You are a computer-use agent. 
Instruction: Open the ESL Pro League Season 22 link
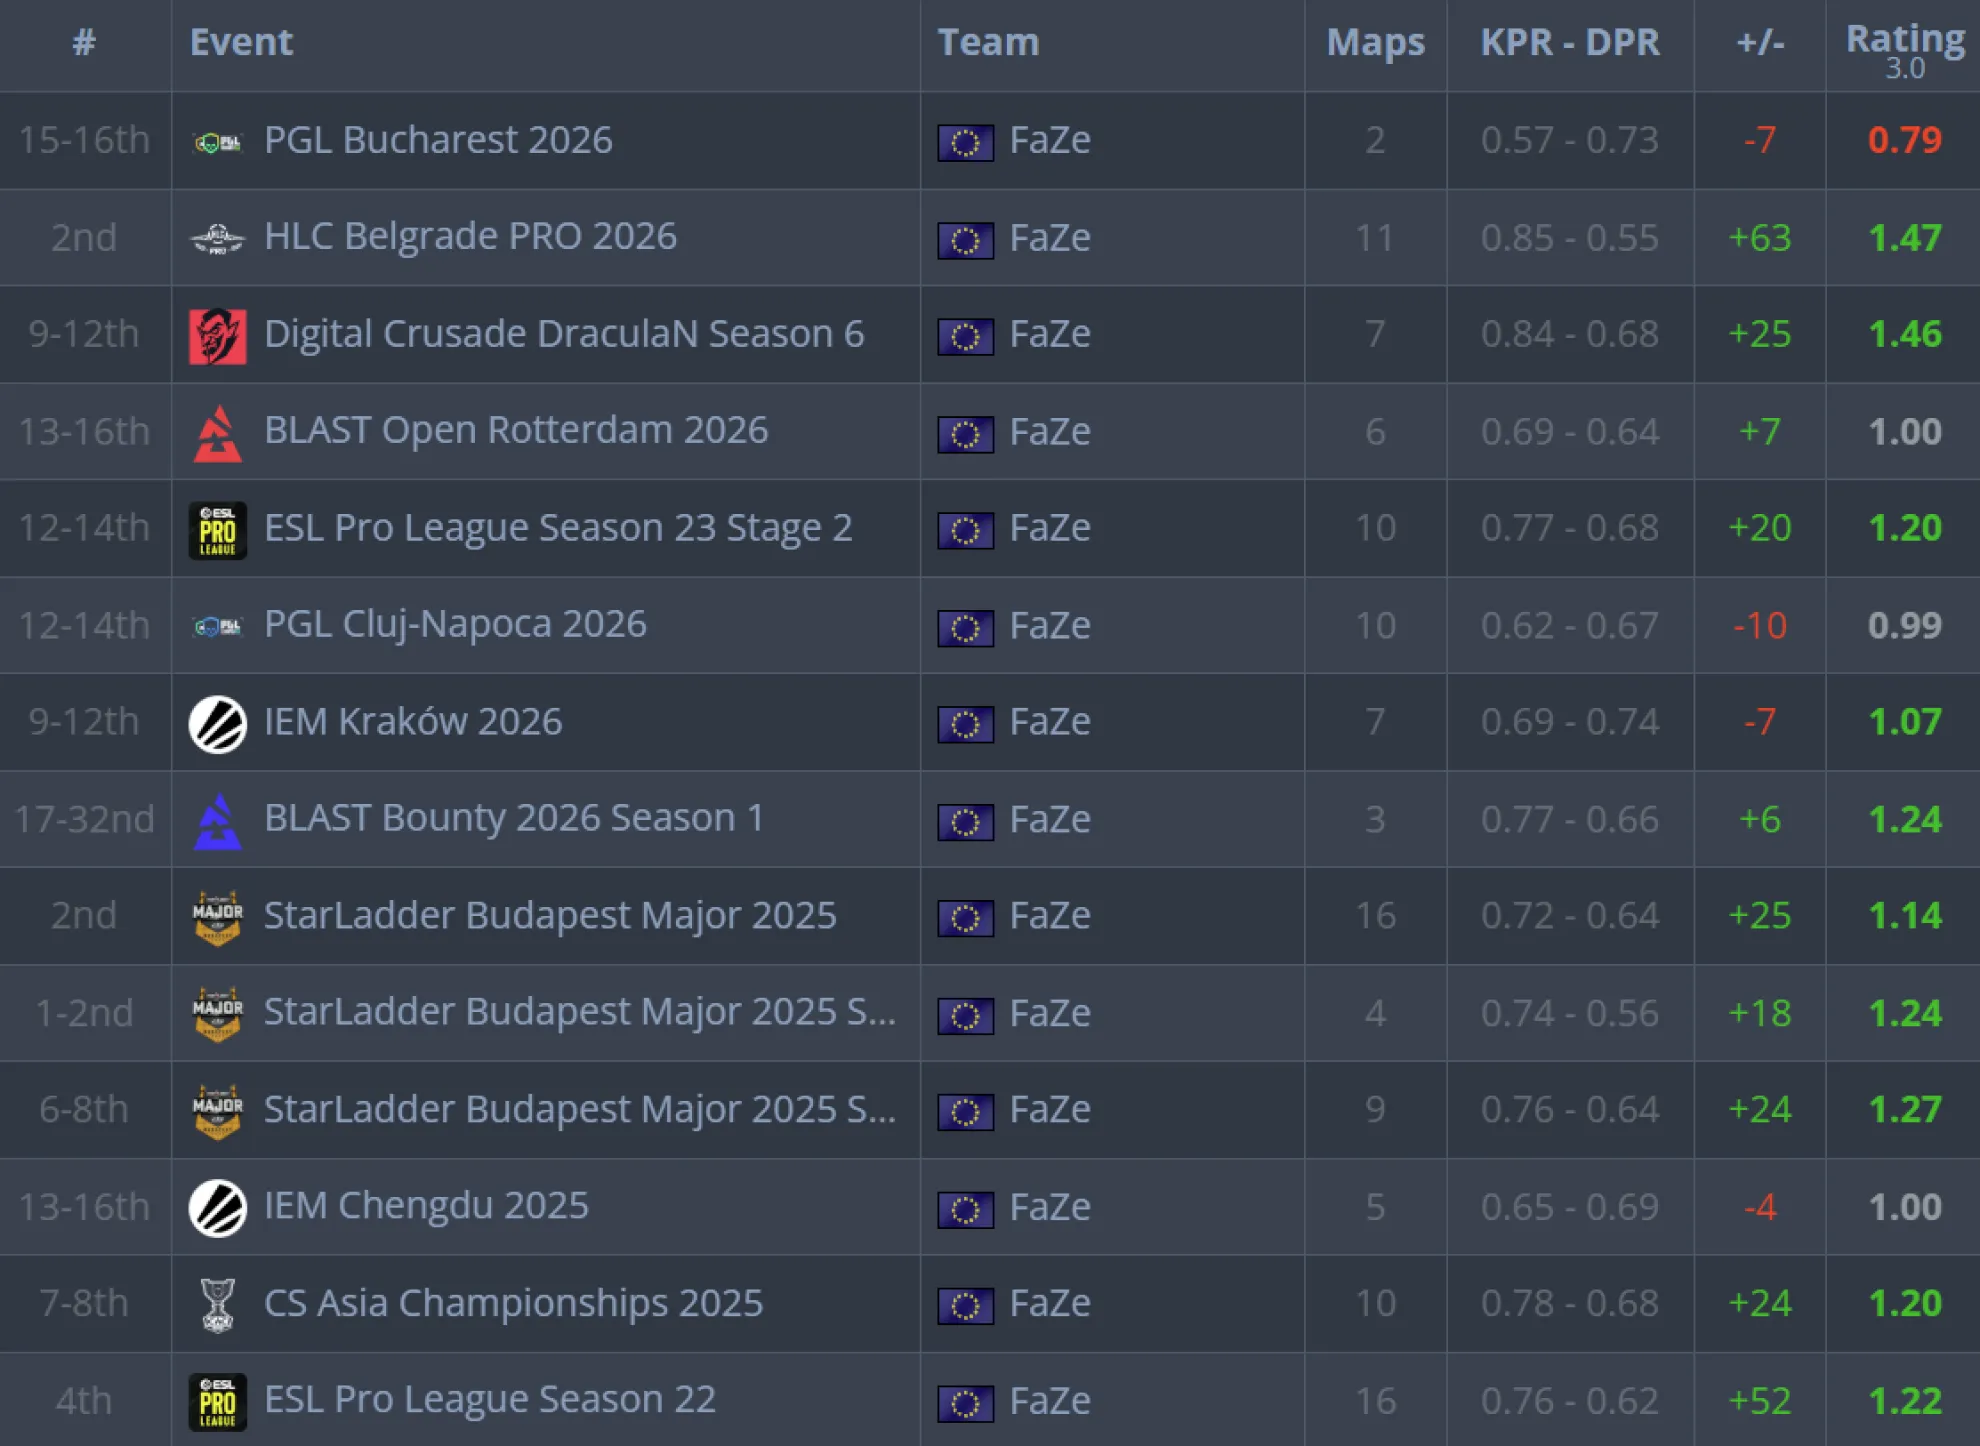click(489, 1400)
